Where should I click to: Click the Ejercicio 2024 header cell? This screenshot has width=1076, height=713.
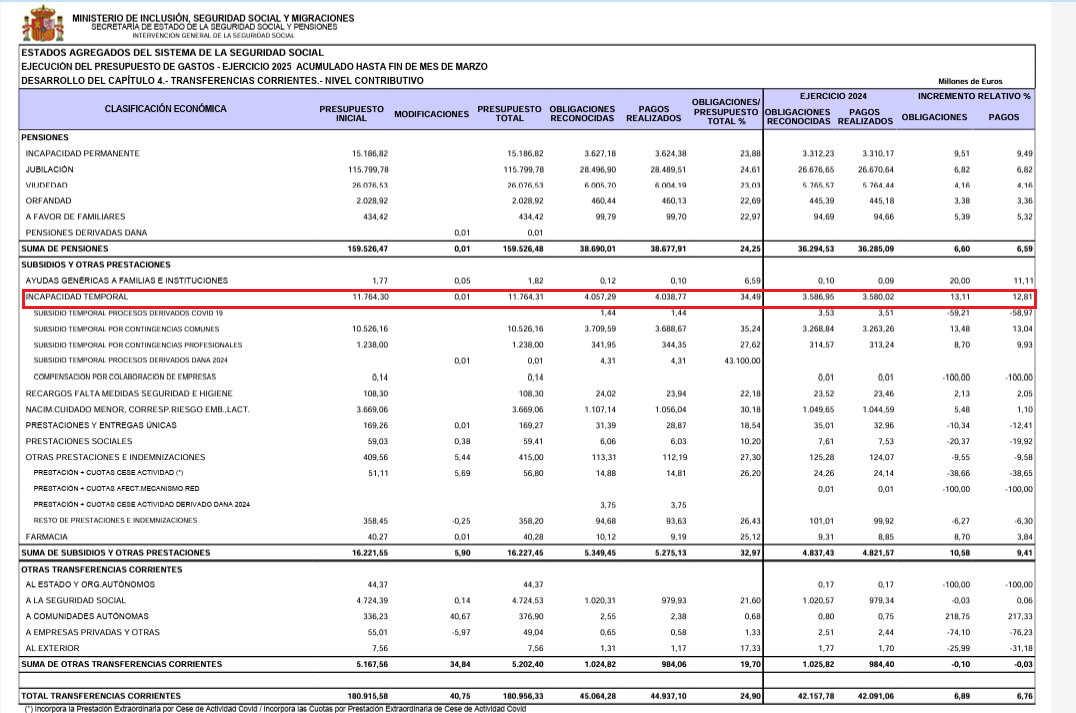click(x=830, y=96)
